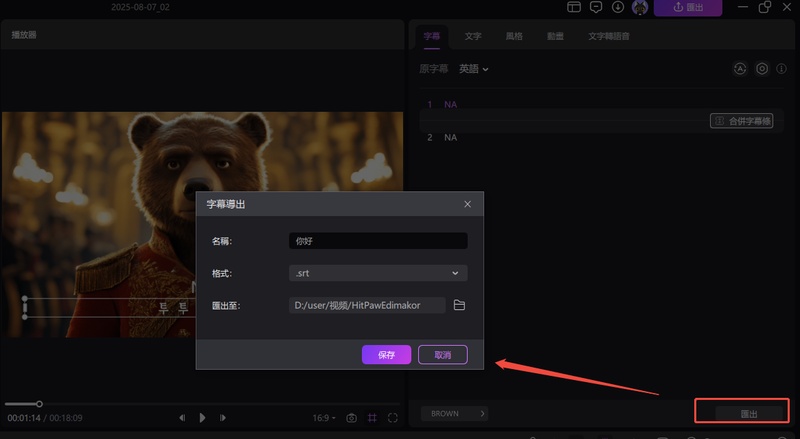Switch to the 字幕 tab

pos(432,36)
